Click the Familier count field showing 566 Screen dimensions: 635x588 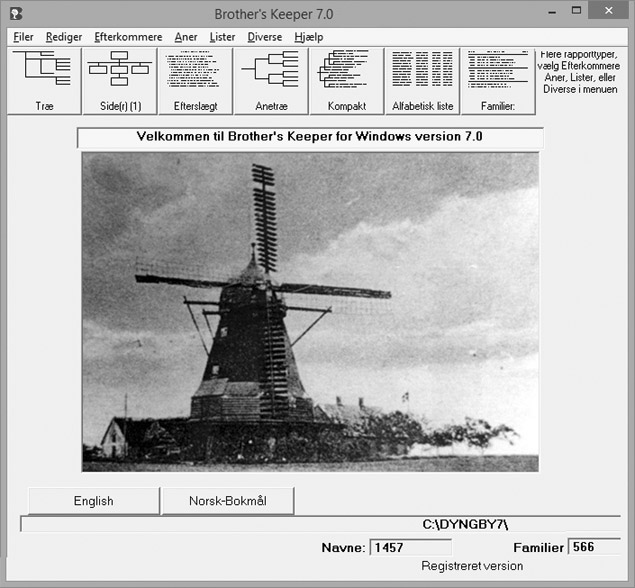594,547
